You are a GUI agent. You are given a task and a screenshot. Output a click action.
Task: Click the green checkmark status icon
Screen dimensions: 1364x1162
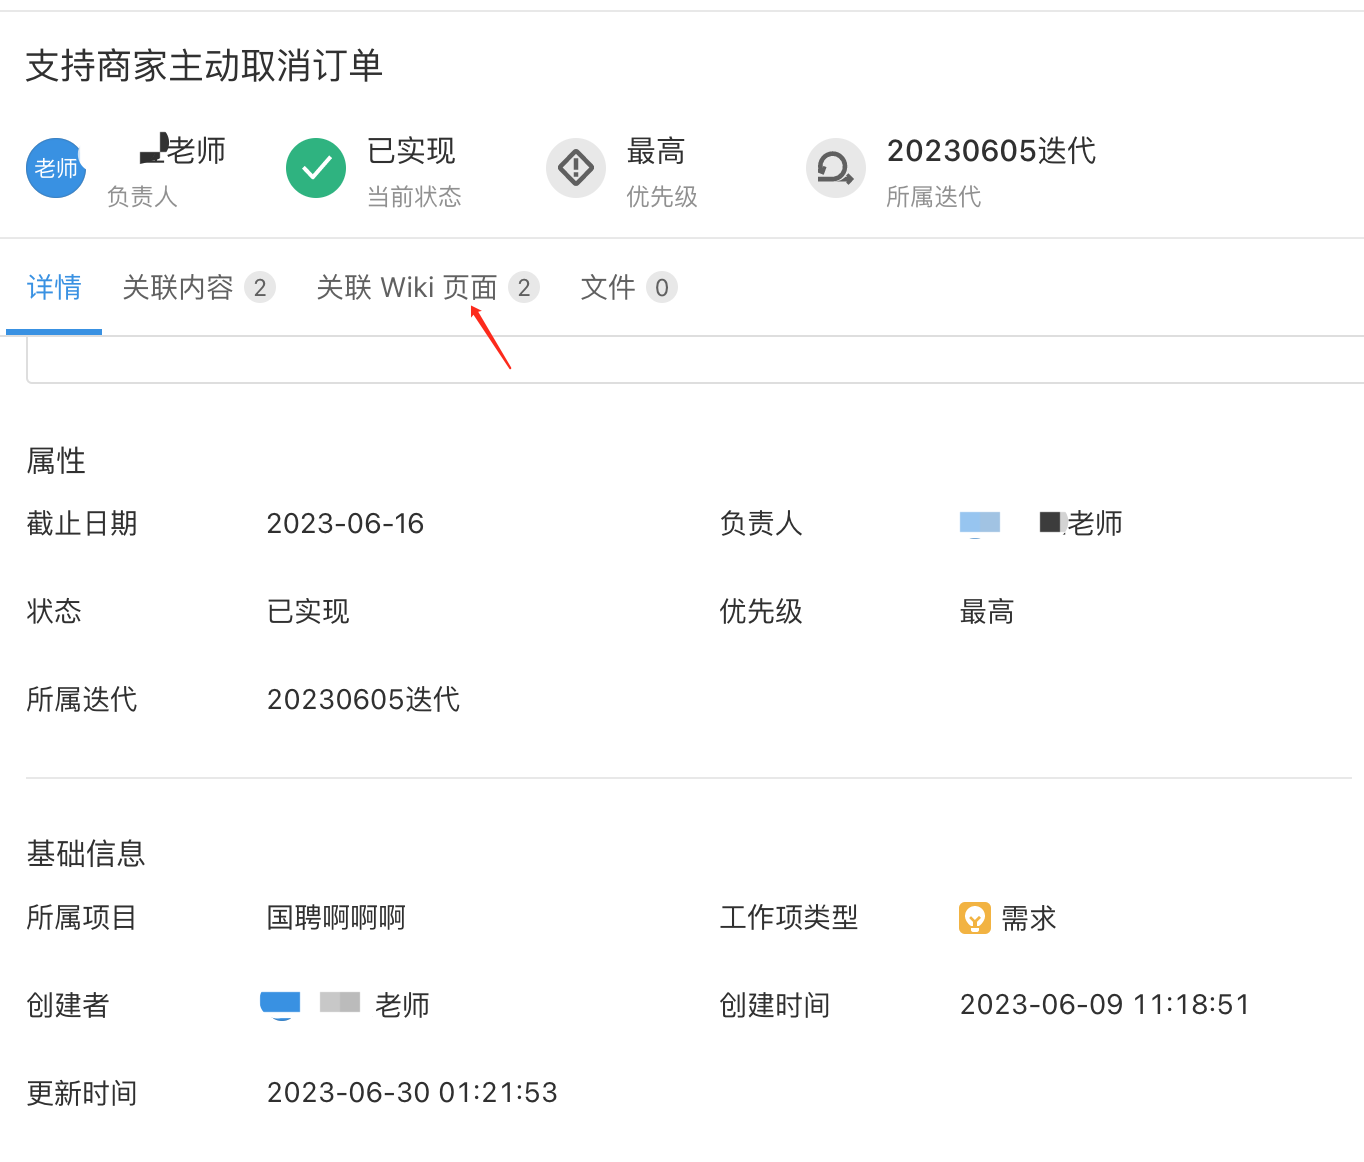click(x=316, y=168)
